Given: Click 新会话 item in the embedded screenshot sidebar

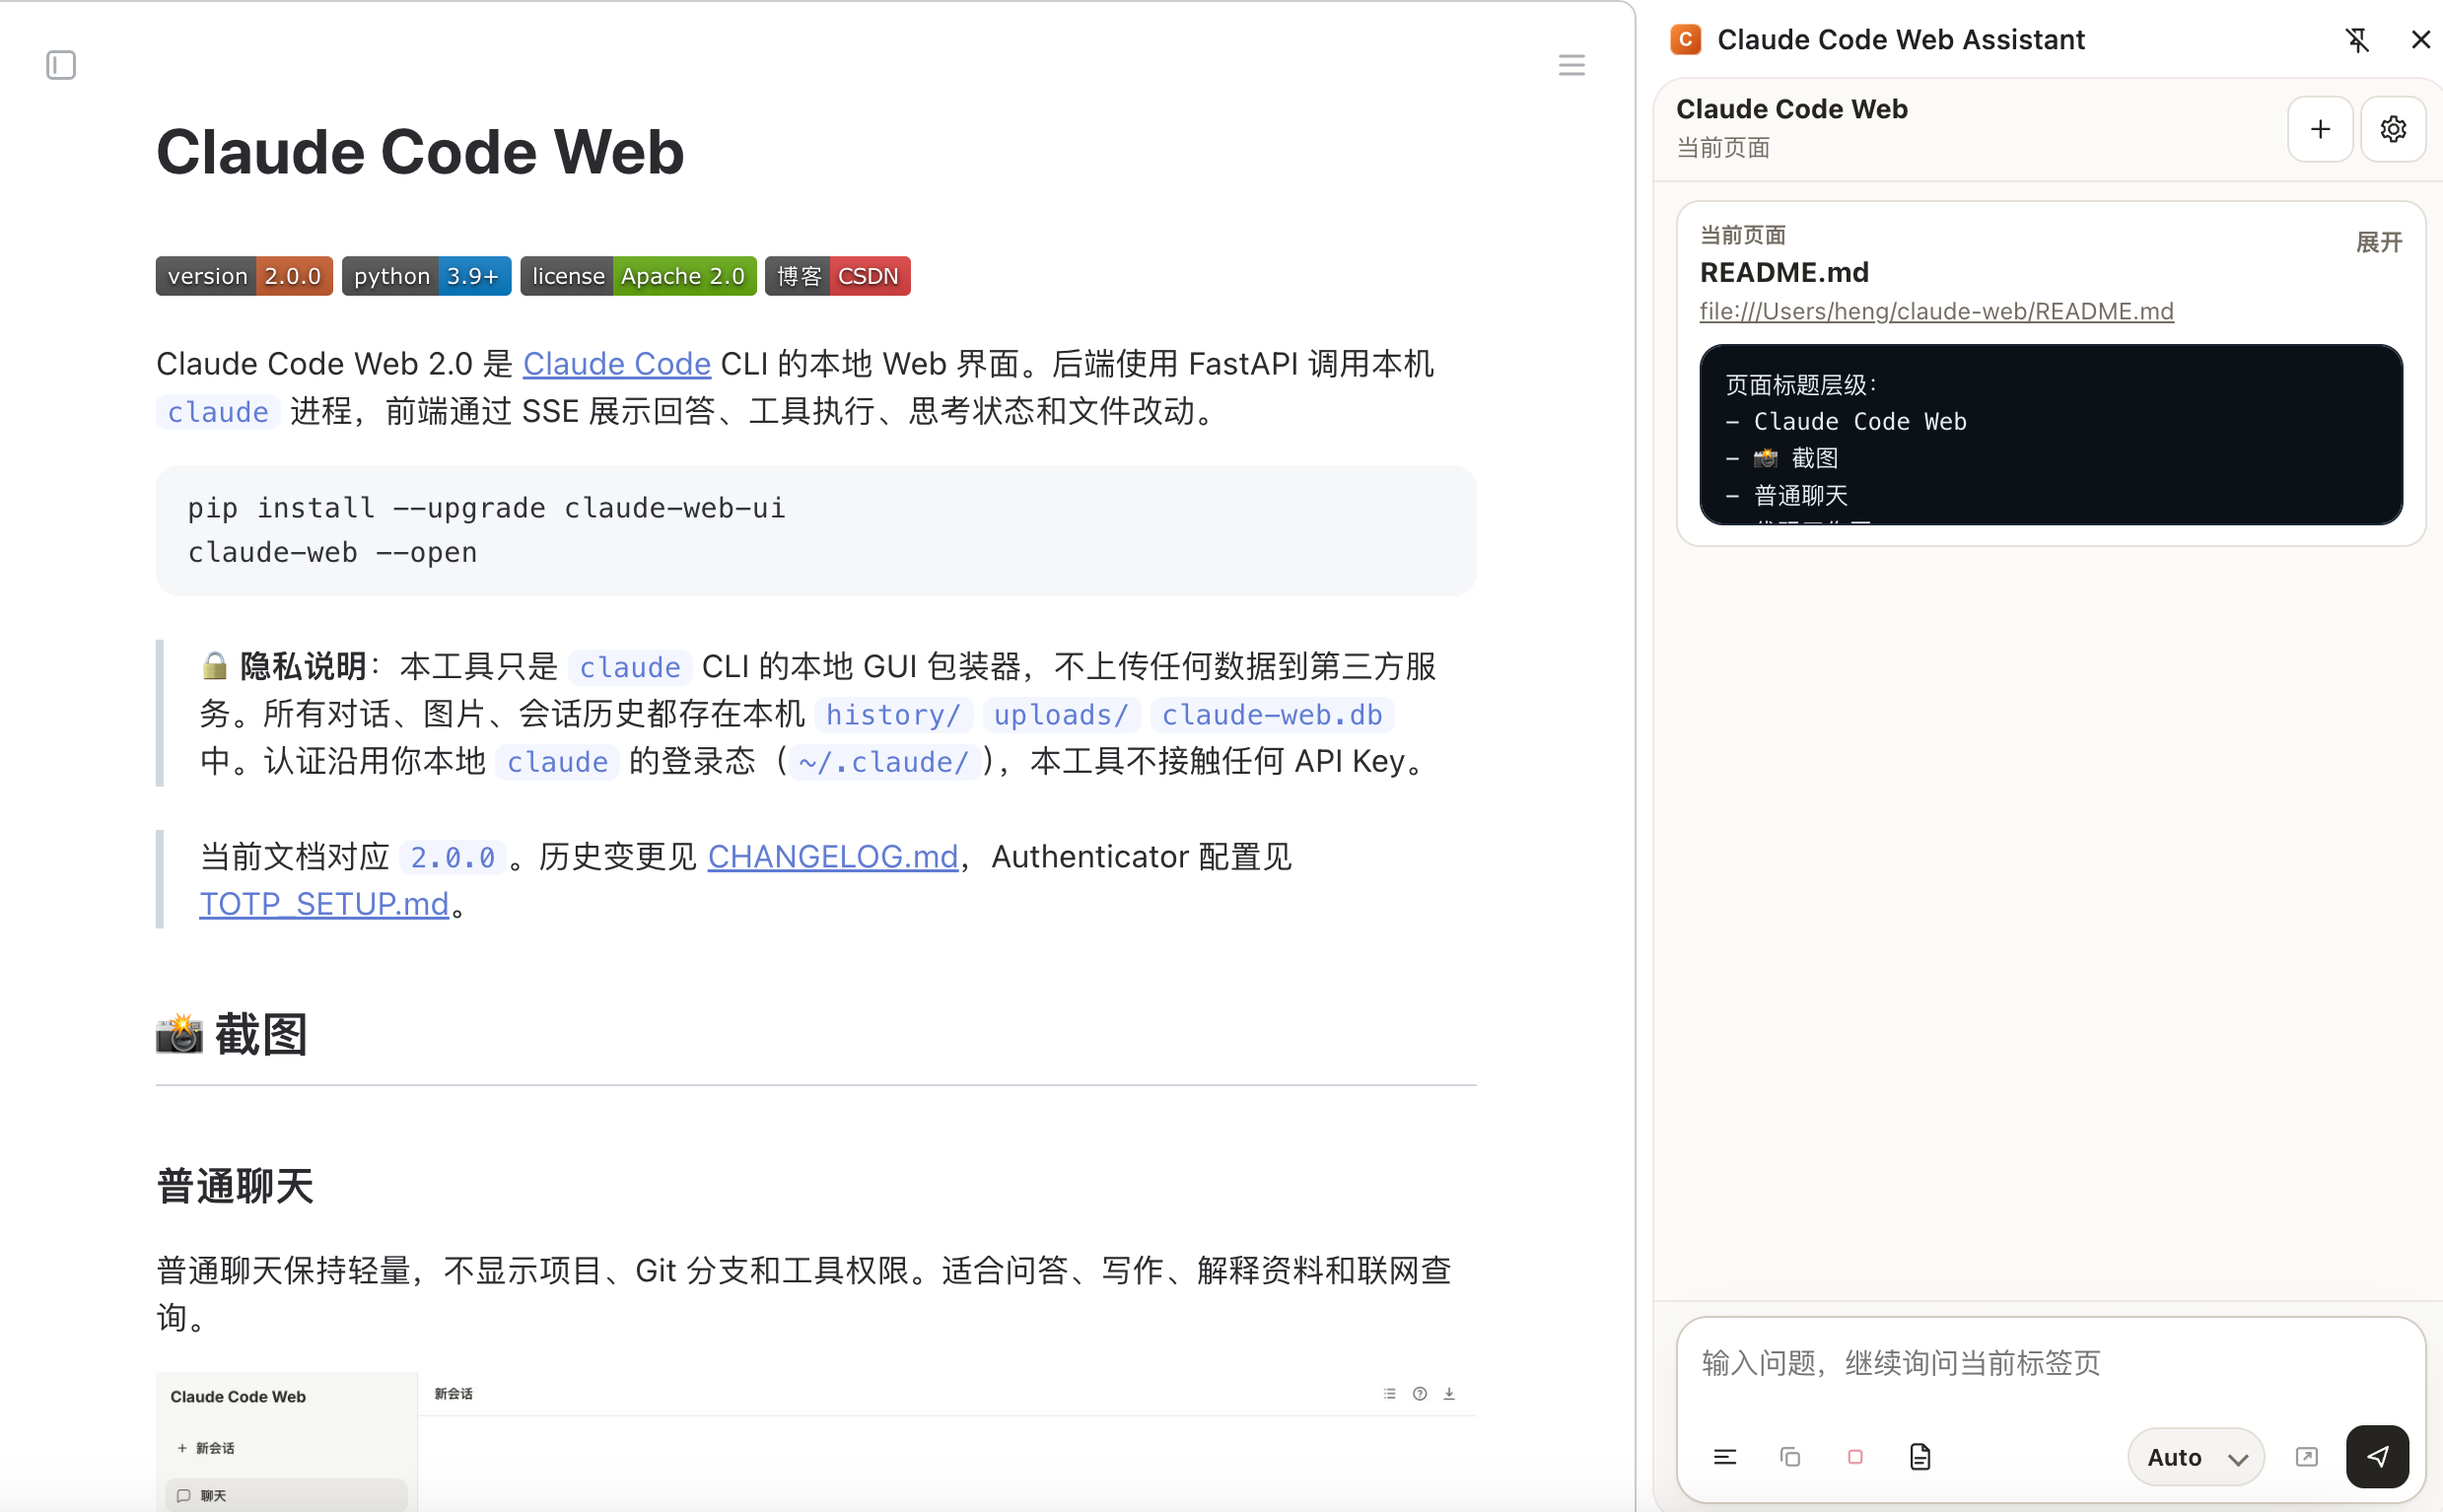Looking at the screenshot, I should 206,1448.
